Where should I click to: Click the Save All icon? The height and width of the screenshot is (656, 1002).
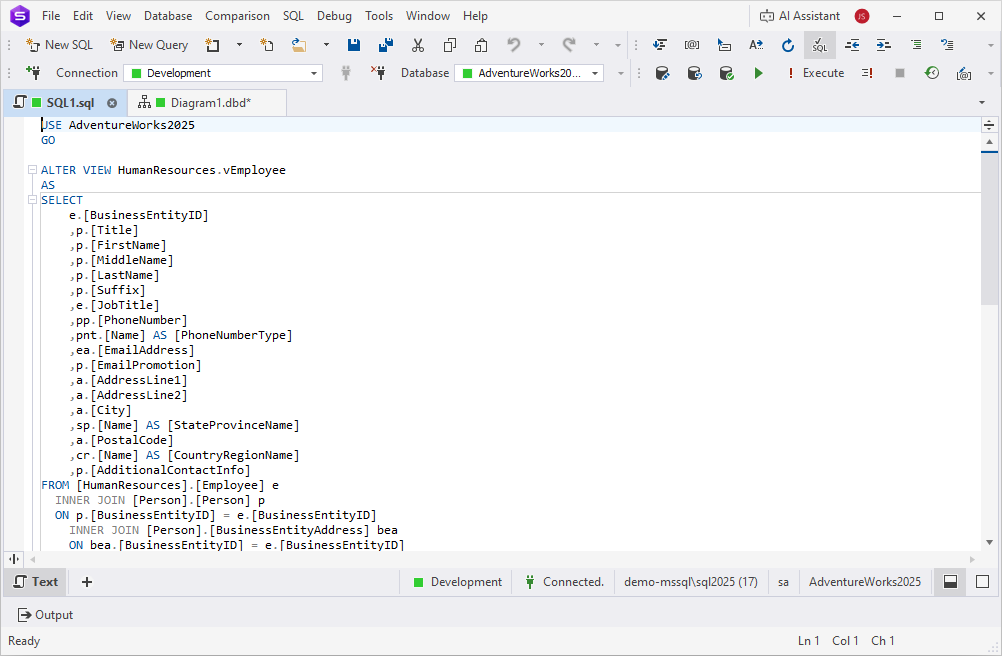[x=385, y=45]
